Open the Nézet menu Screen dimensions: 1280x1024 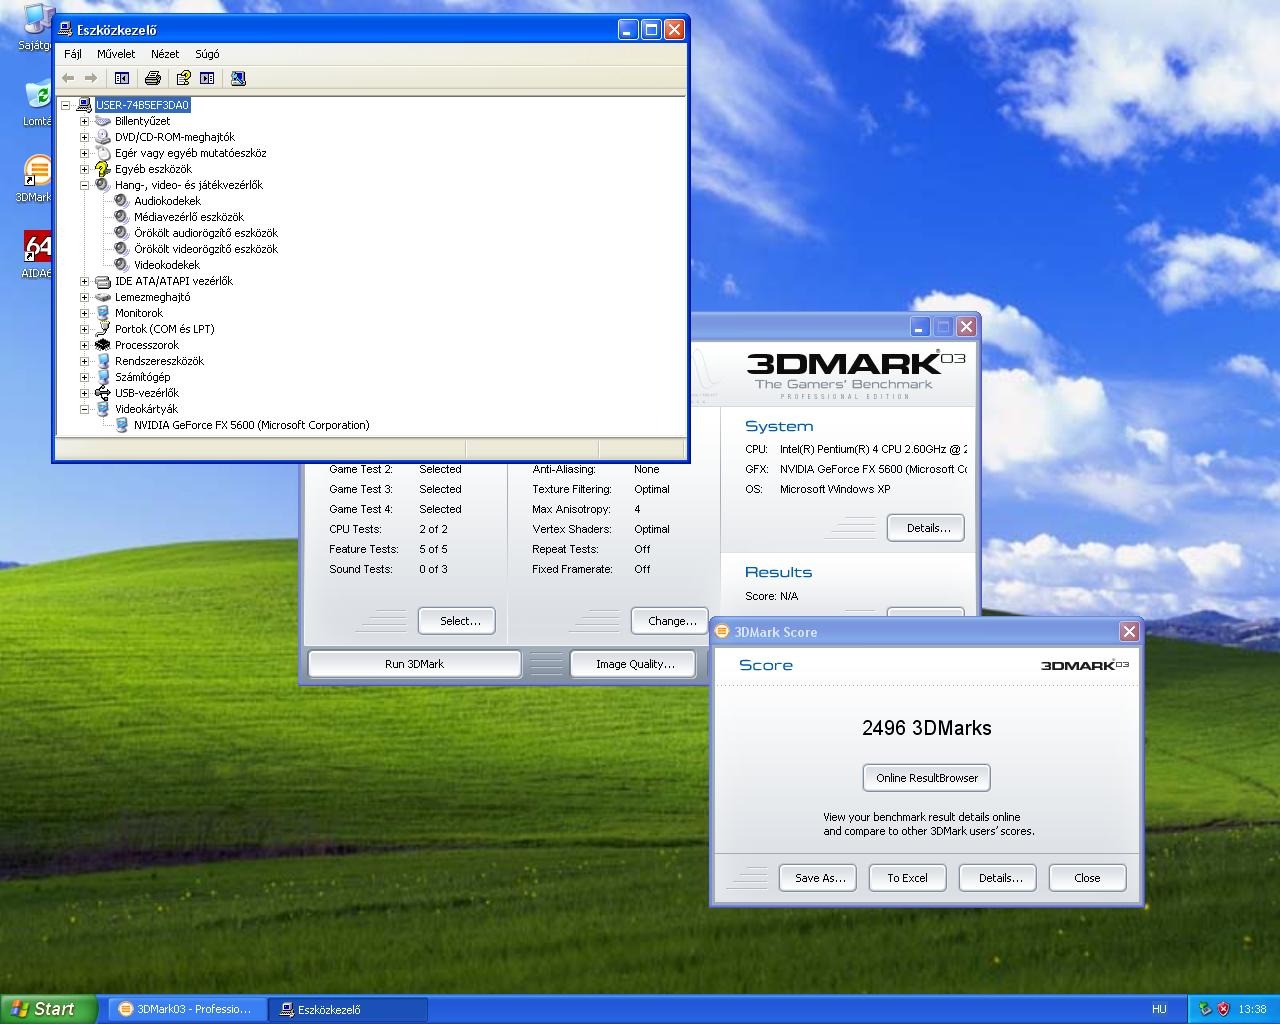tap(165, 54)
